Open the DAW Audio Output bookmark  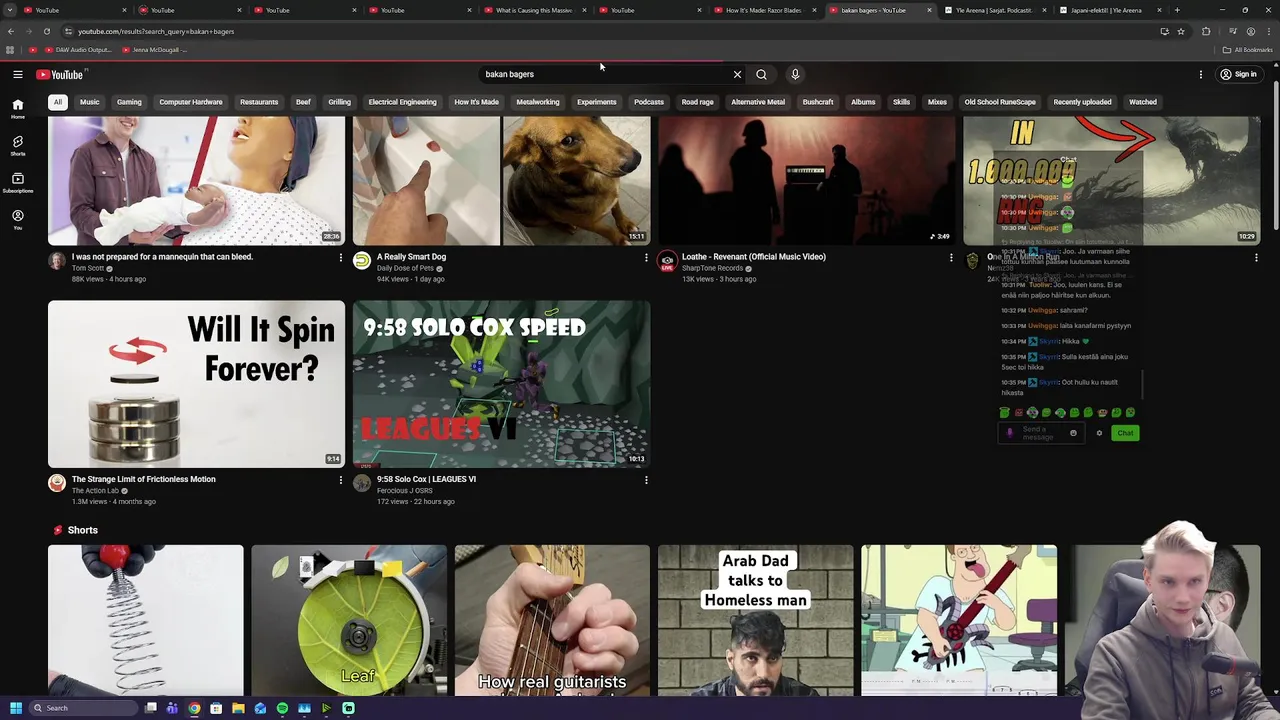[78, 50]
